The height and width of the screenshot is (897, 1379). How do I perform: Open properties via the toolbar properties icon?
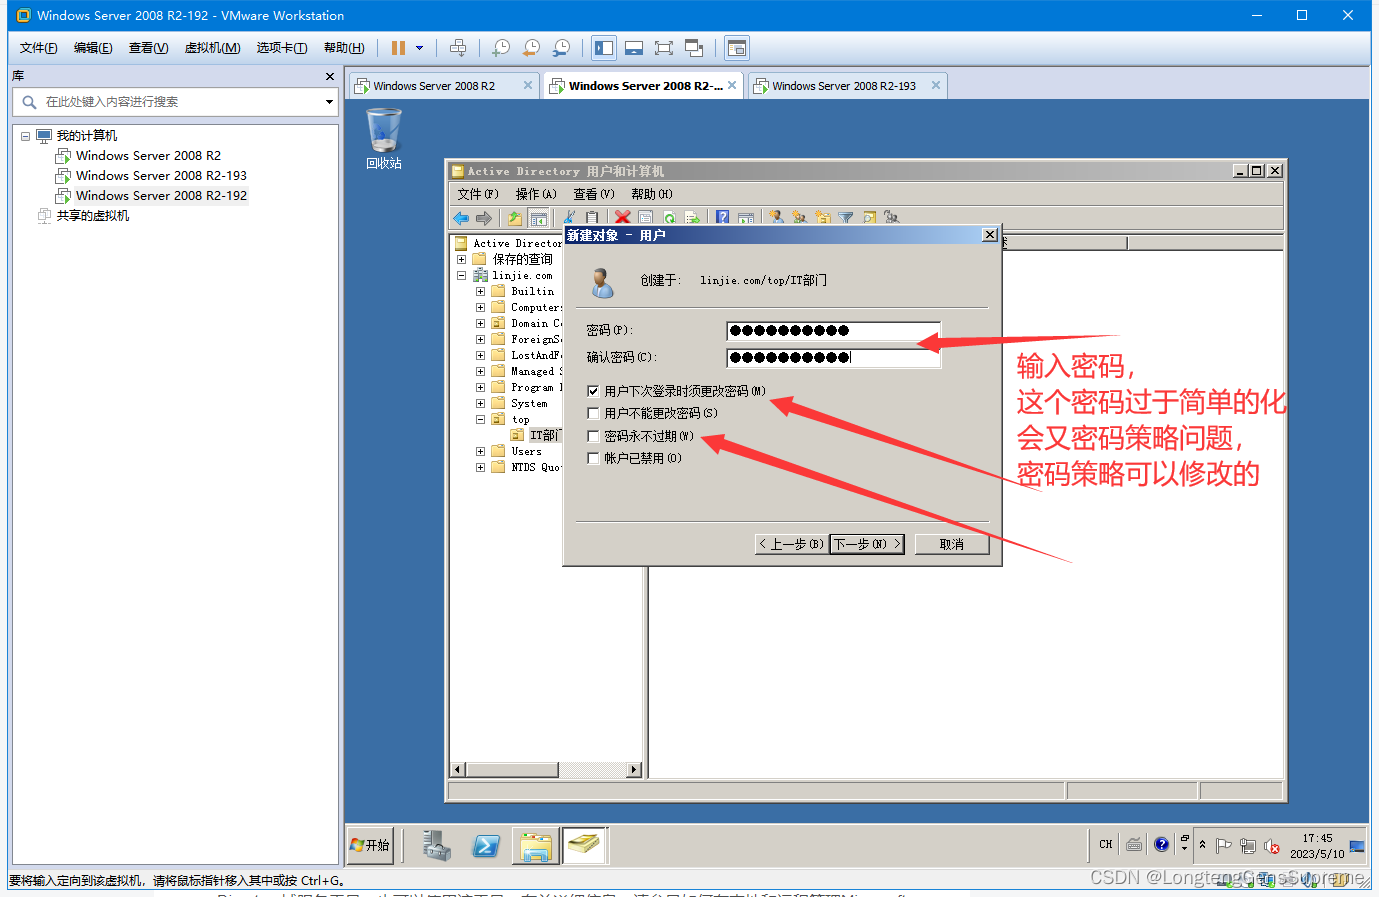pos(646,218)
